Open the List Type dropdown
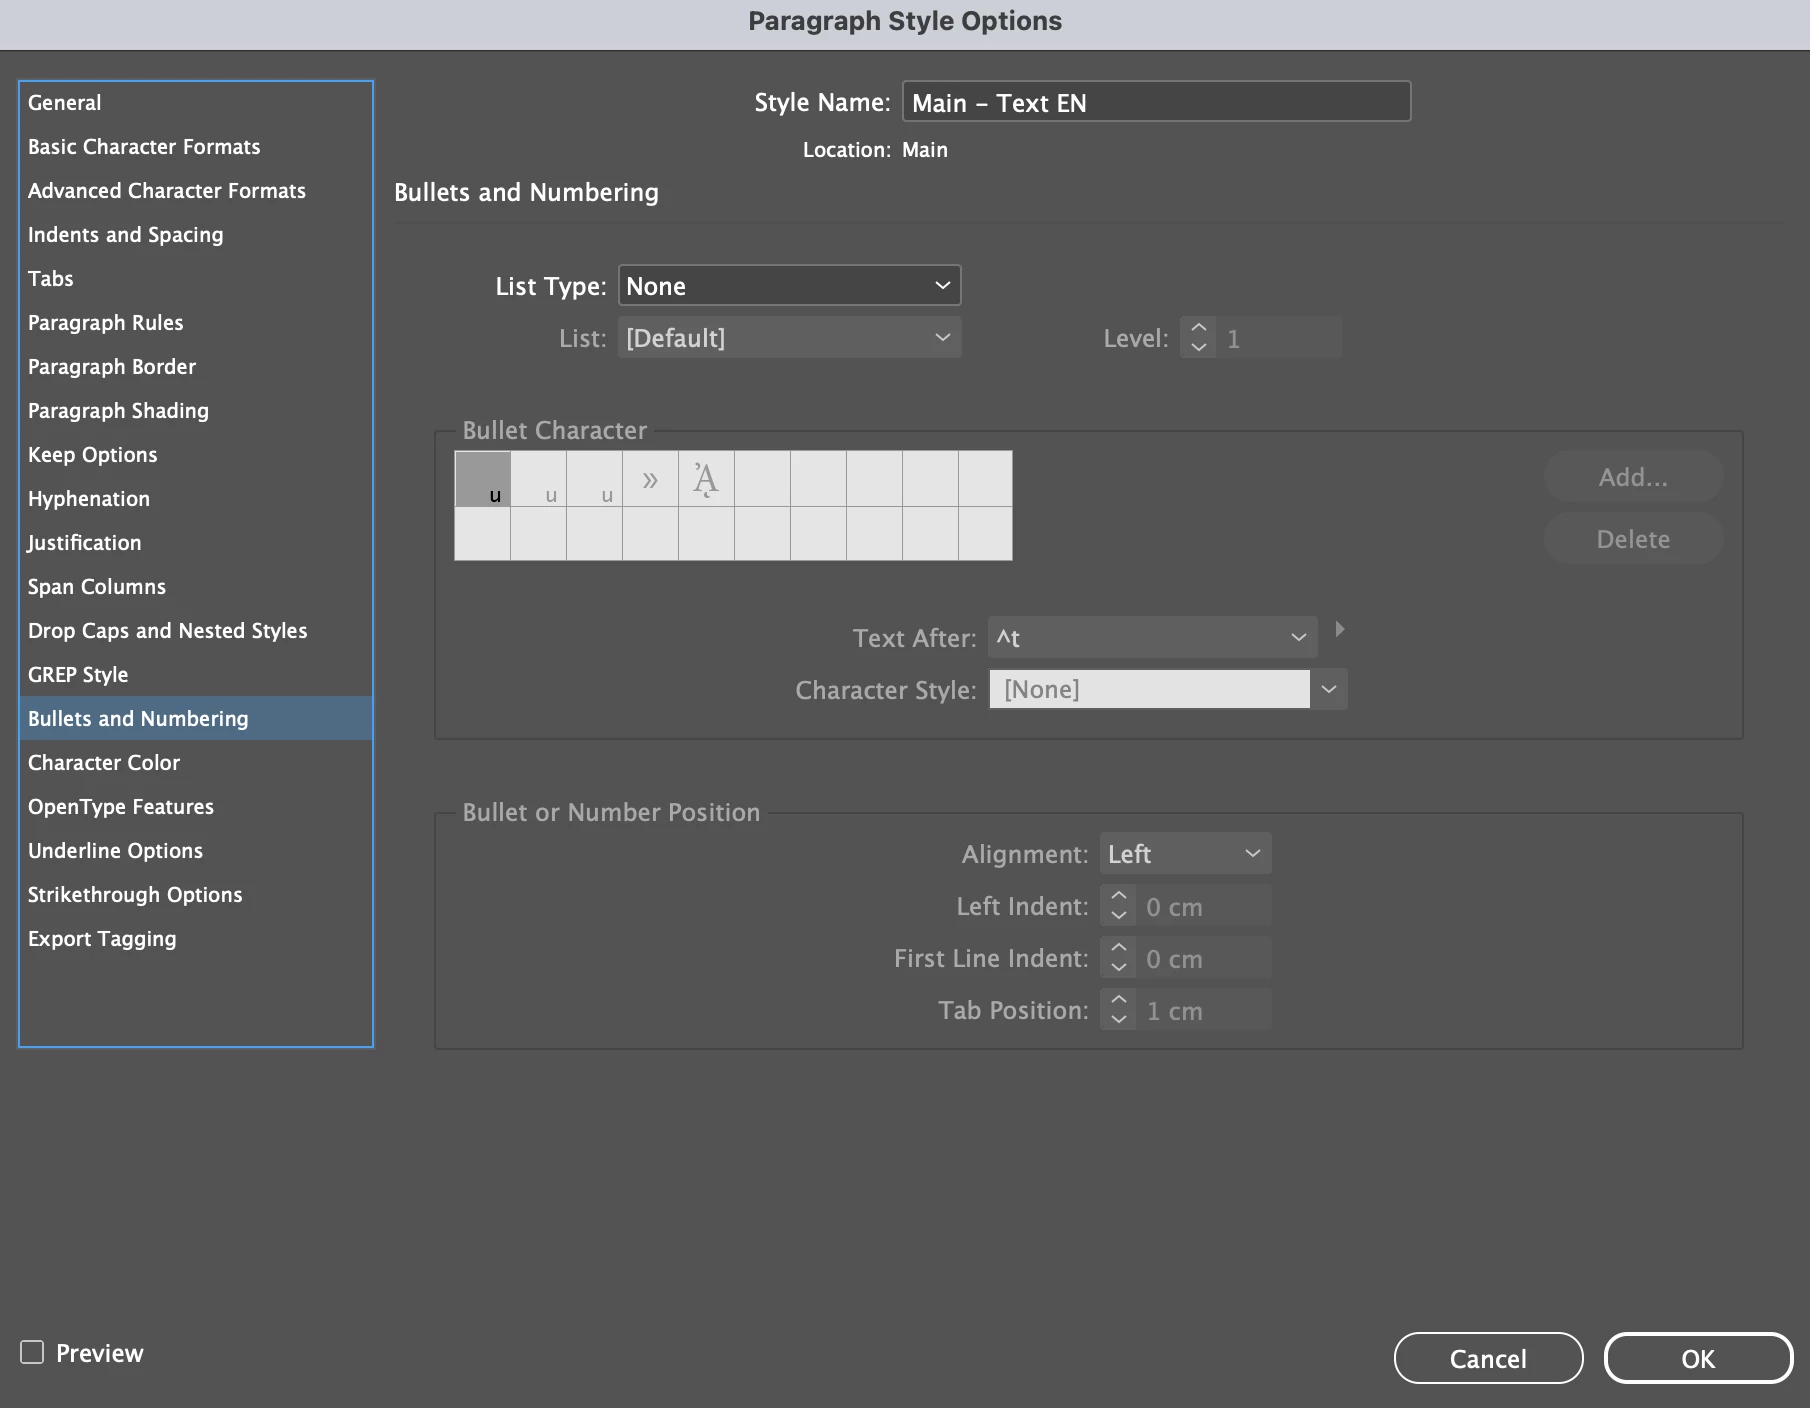Image resolution: width=1810 pixels, height=1408 pixels. point(789,286)
